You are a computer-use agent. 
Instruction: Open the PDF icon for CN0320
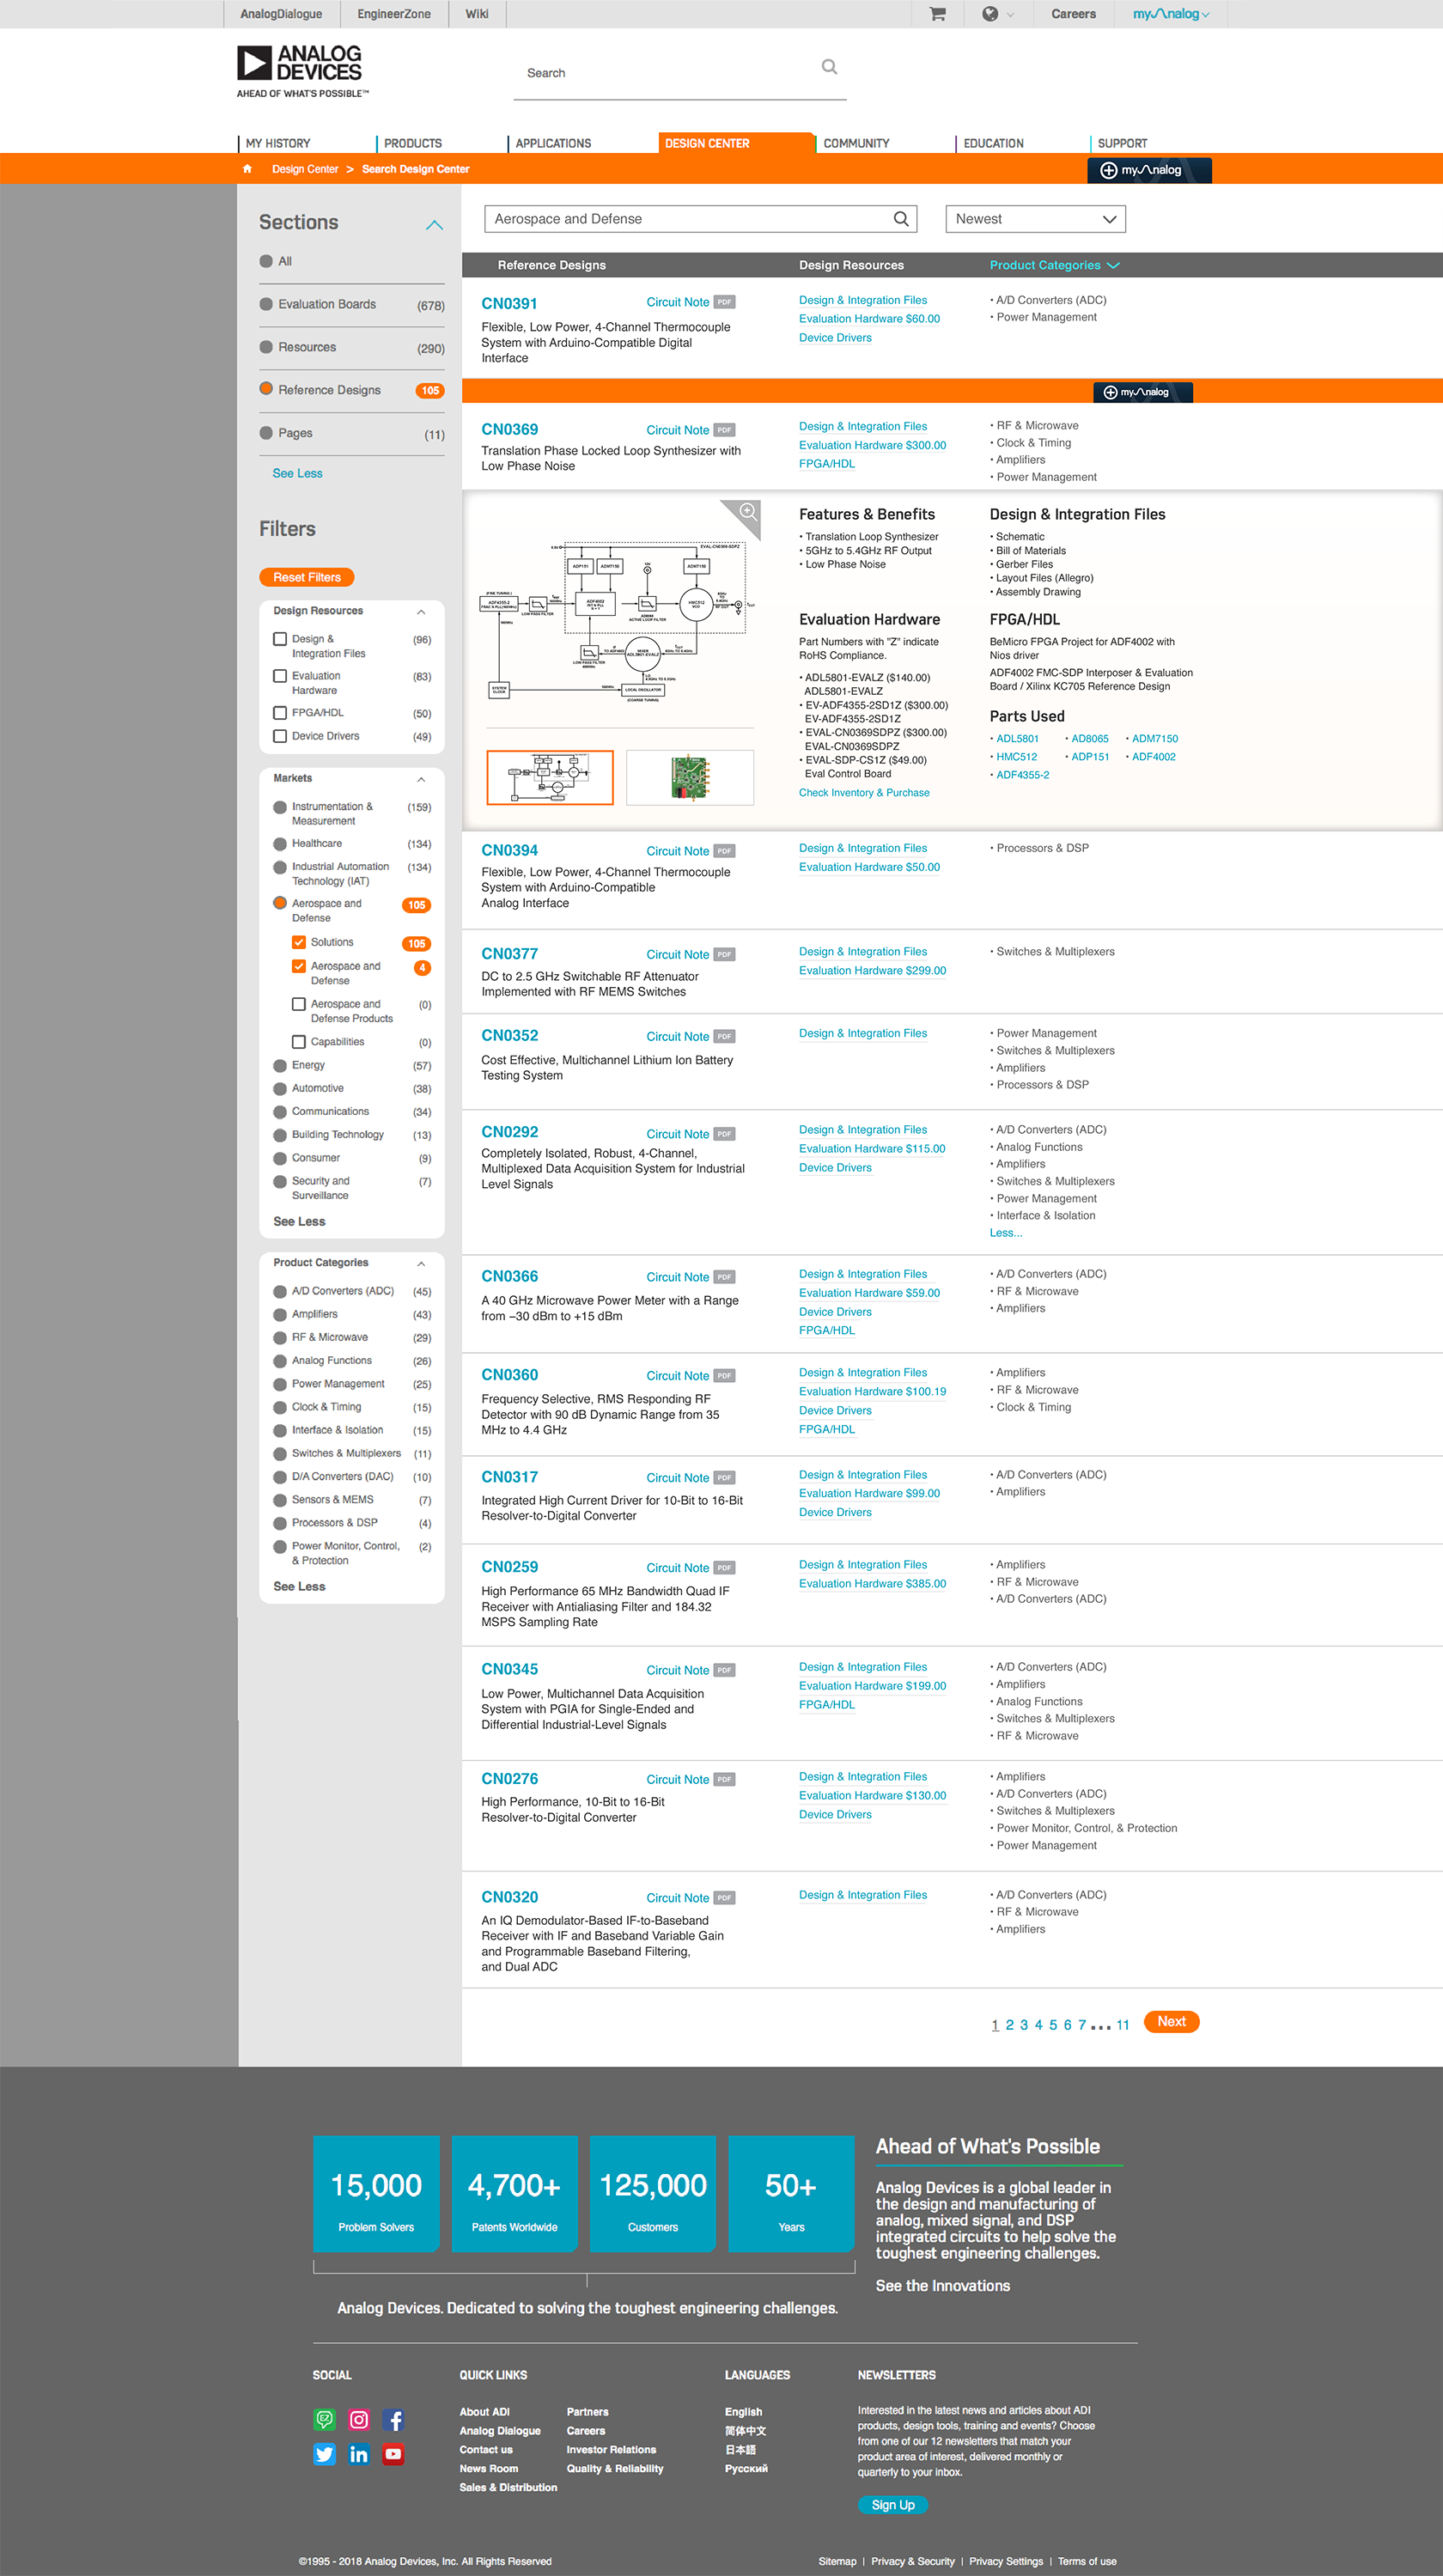point(725,1898)
